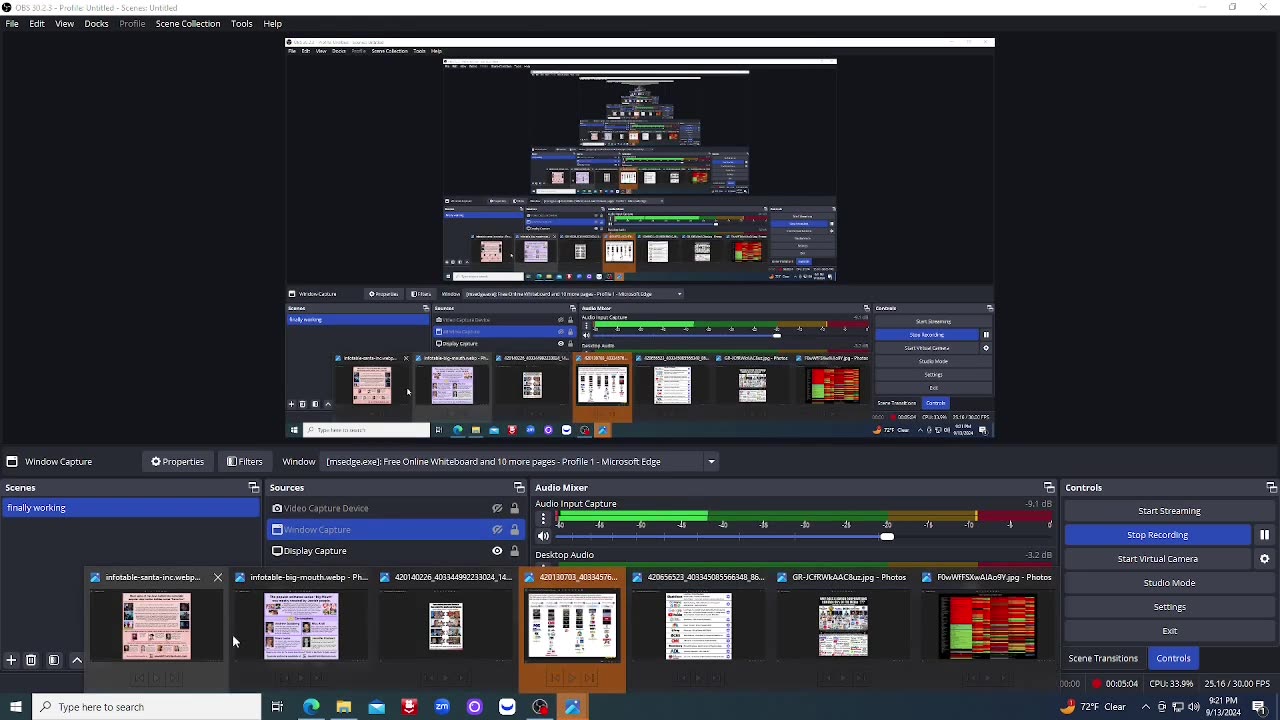Select GR-JCfRWkAAC8uz.jpg Photos thumbnail

(843, 627)
